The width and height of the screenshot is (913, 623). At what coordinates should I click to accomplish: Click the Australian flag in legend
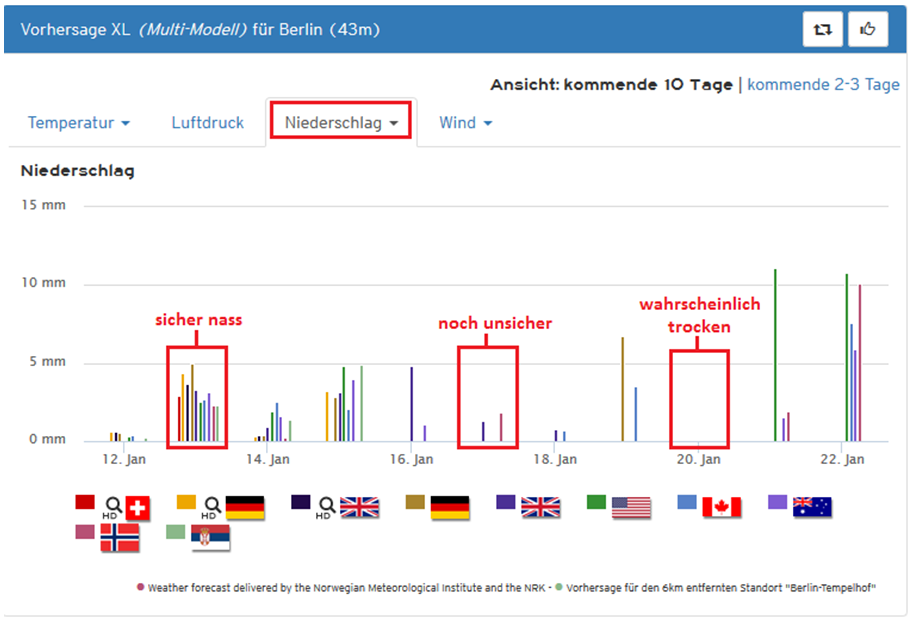tap(812, 508)
